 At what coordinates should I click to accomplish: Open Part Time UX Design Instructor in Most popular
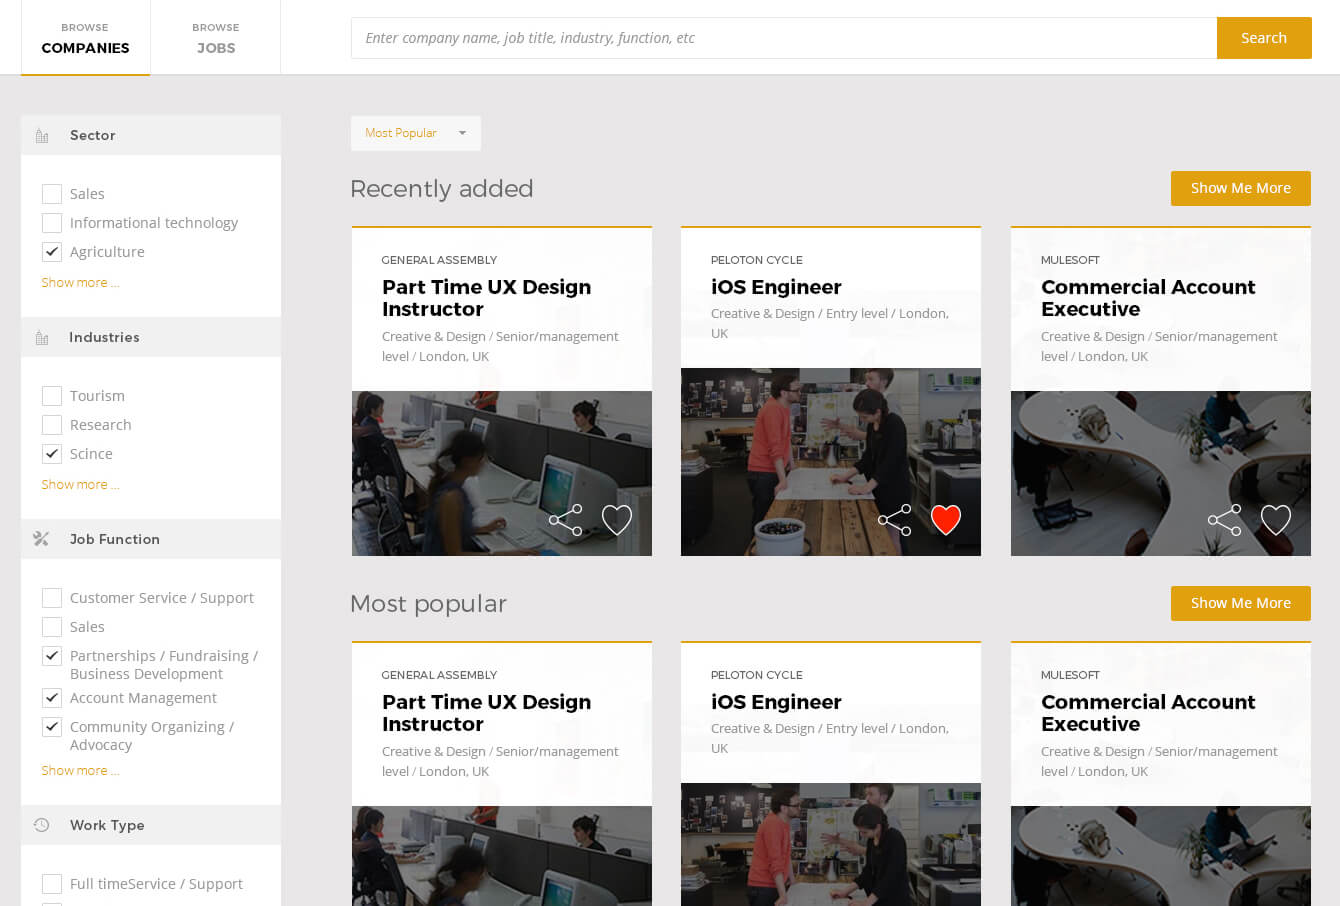pos(486,713)
